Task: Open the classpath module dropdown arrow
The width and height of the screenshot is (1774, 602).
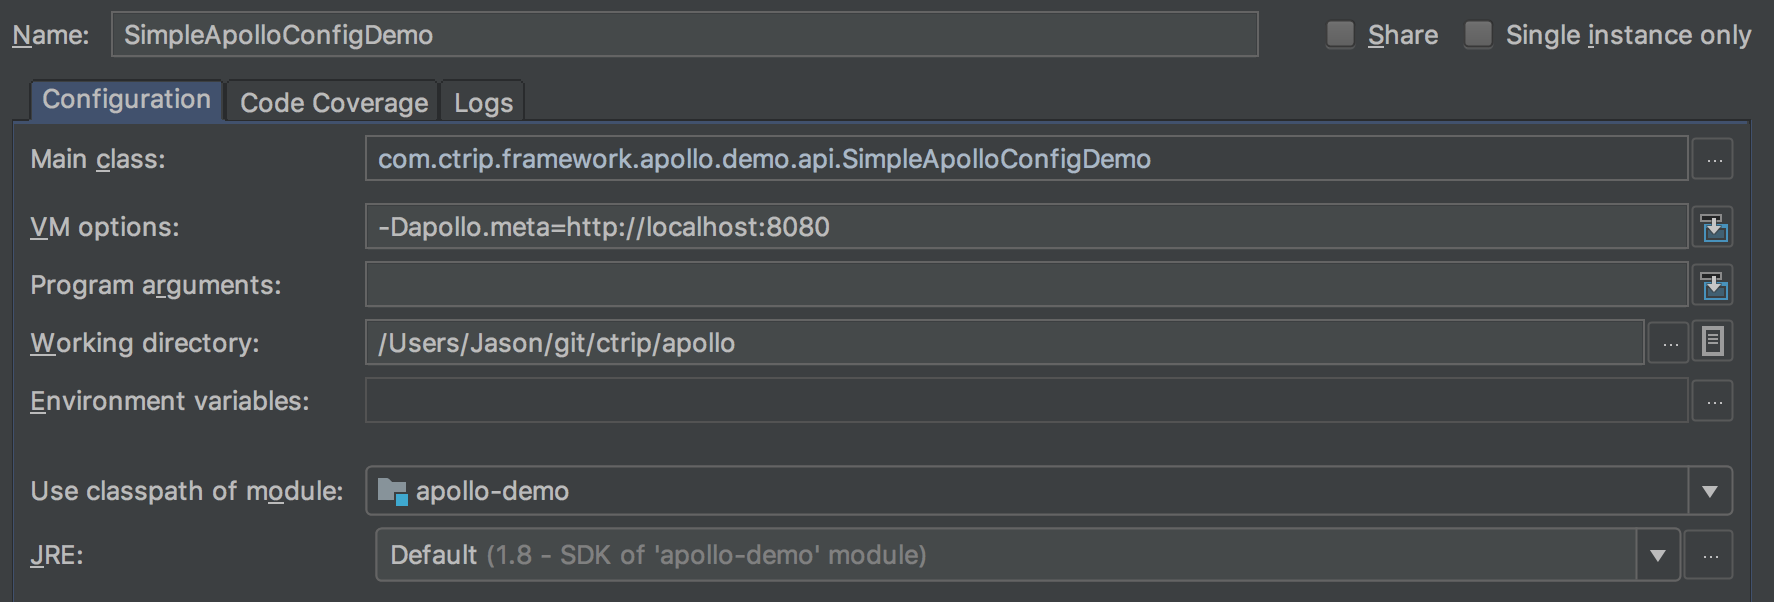Action: click(x=1710, y=491)
